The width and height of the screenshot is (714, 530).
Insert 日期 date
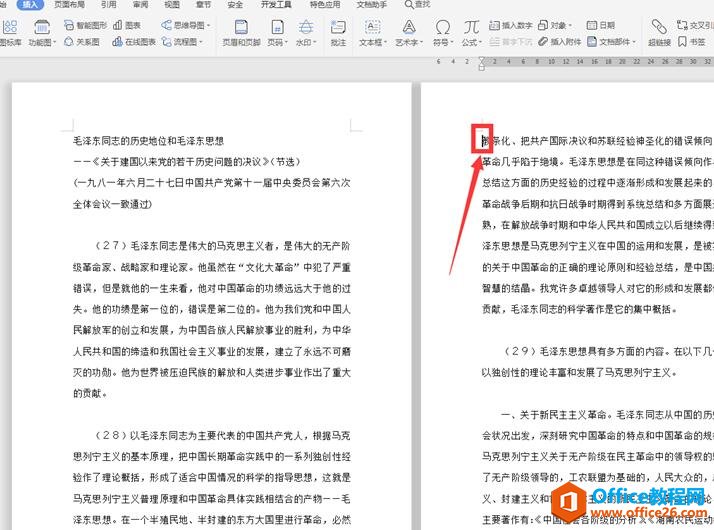pyautogui.click(x=601, y=25)
